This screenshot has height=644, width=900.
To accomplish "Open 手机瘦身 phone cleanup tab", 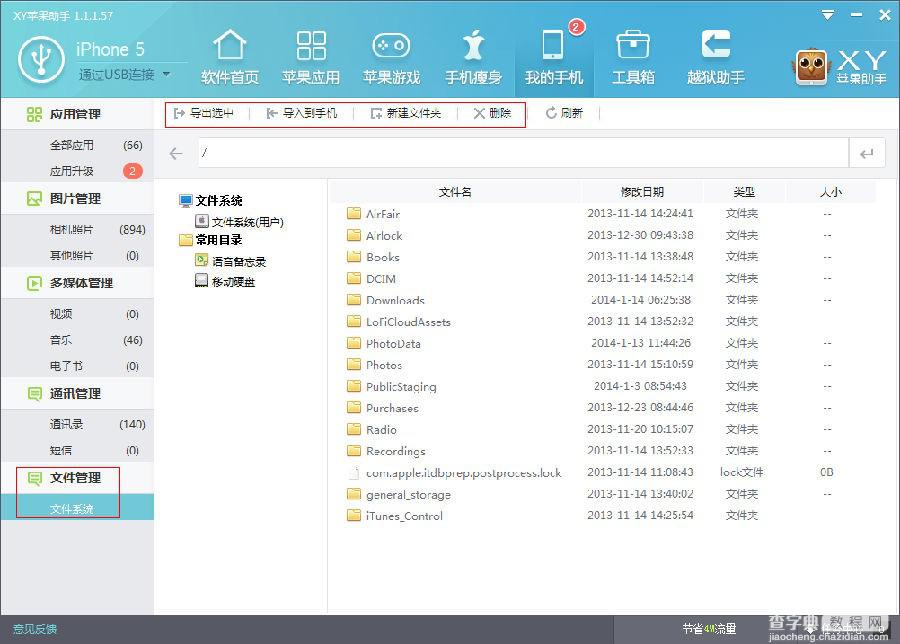I will coord(473,56).
